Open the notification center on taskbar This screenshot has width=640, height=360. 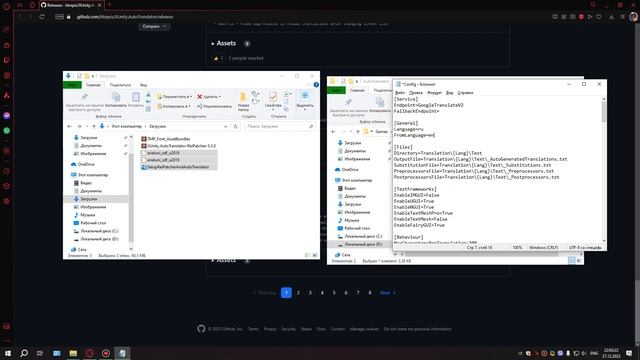[x=629, y=353]
